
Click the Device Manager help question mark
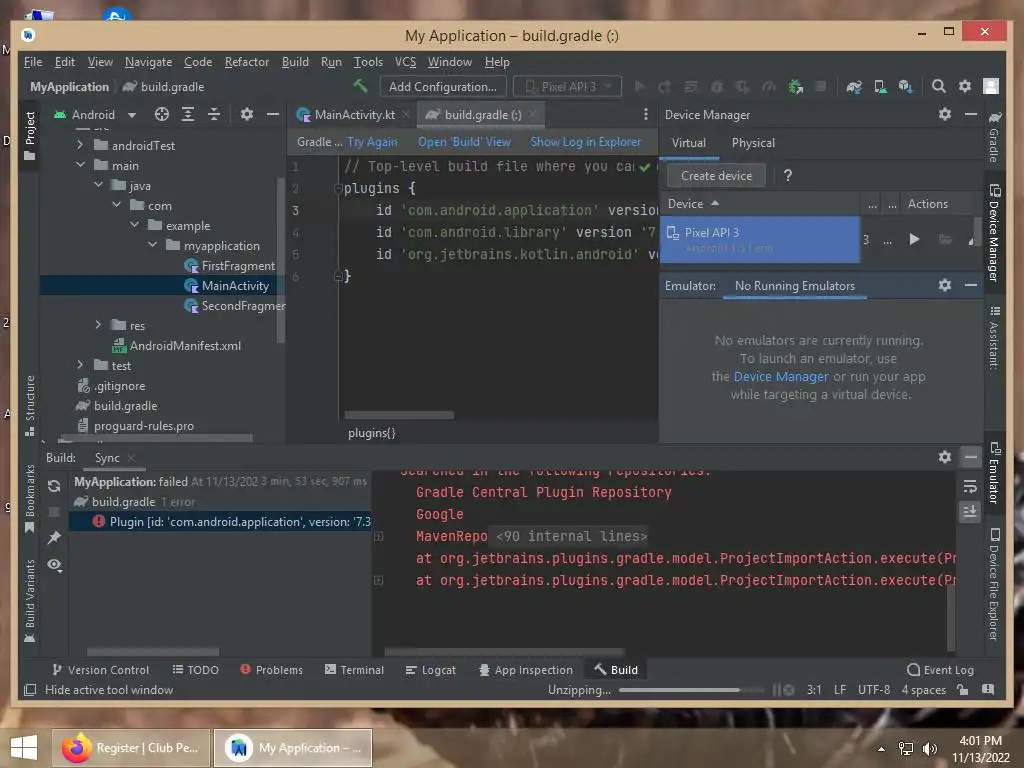click(788, 176)
